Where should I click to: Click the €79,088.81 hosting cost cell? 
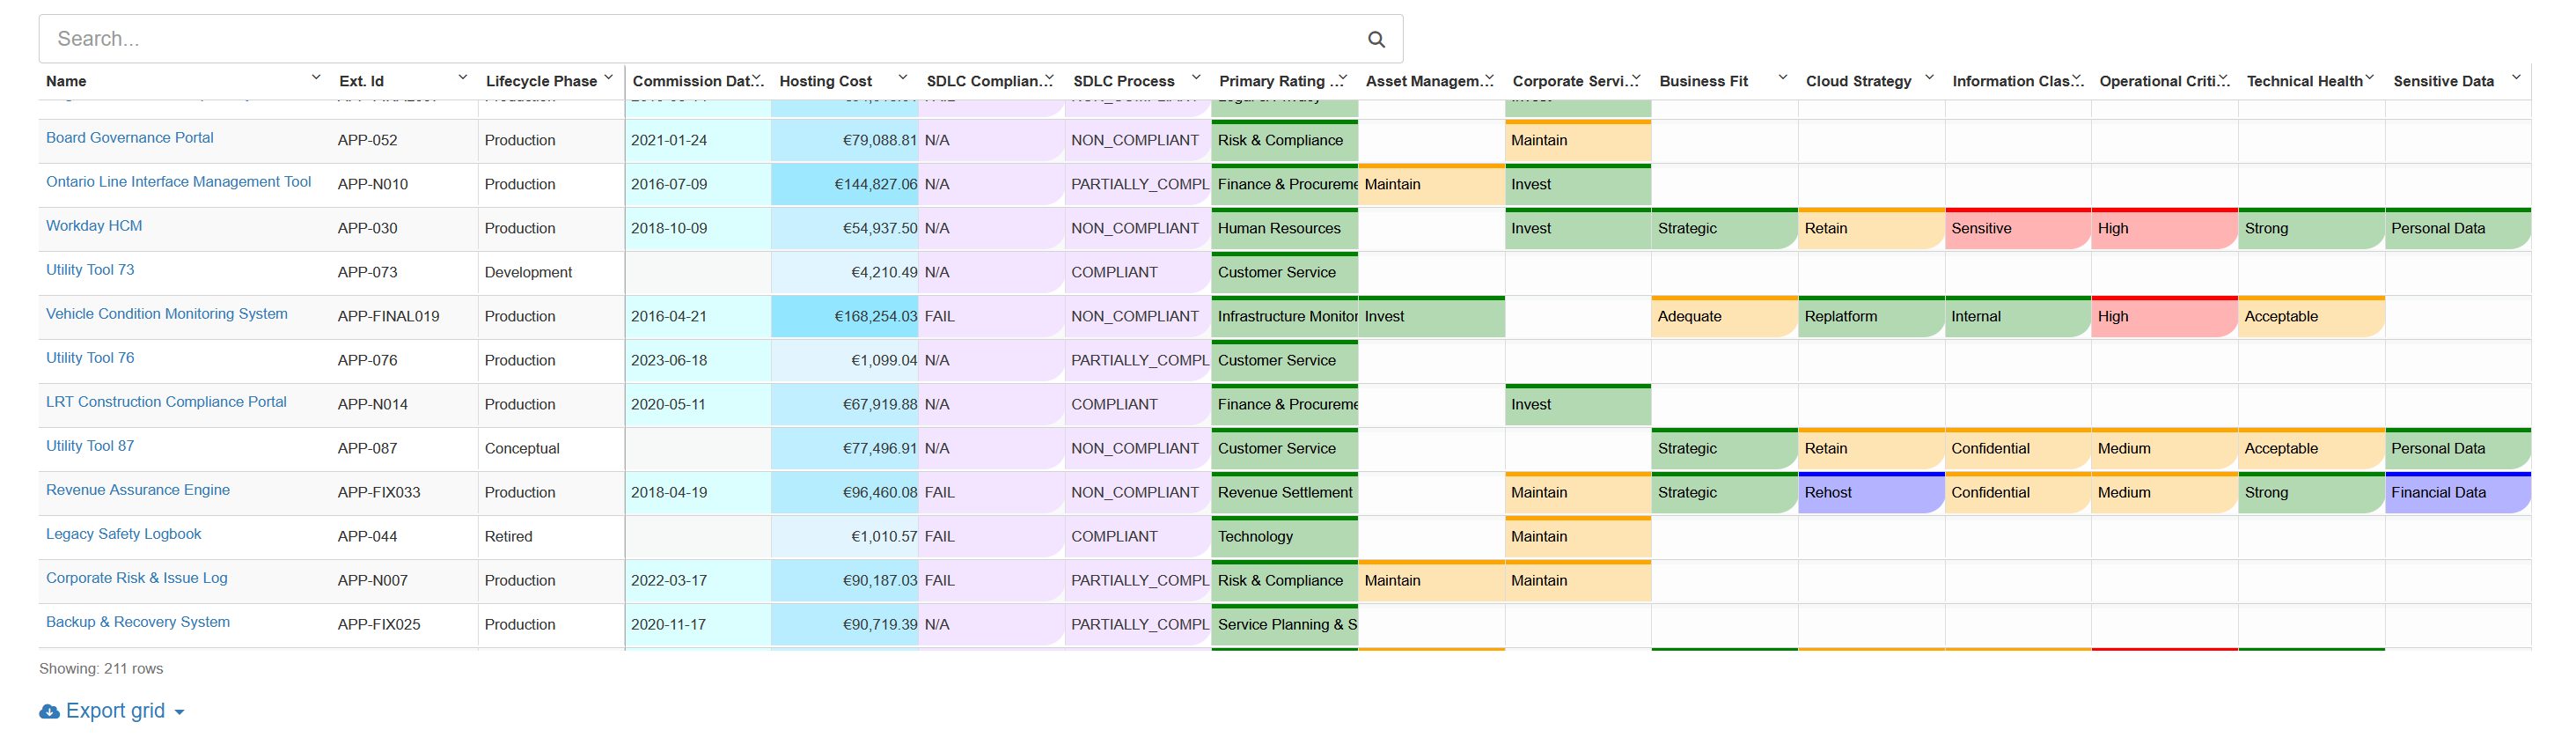pyautogui.click(x=845, y=141)
